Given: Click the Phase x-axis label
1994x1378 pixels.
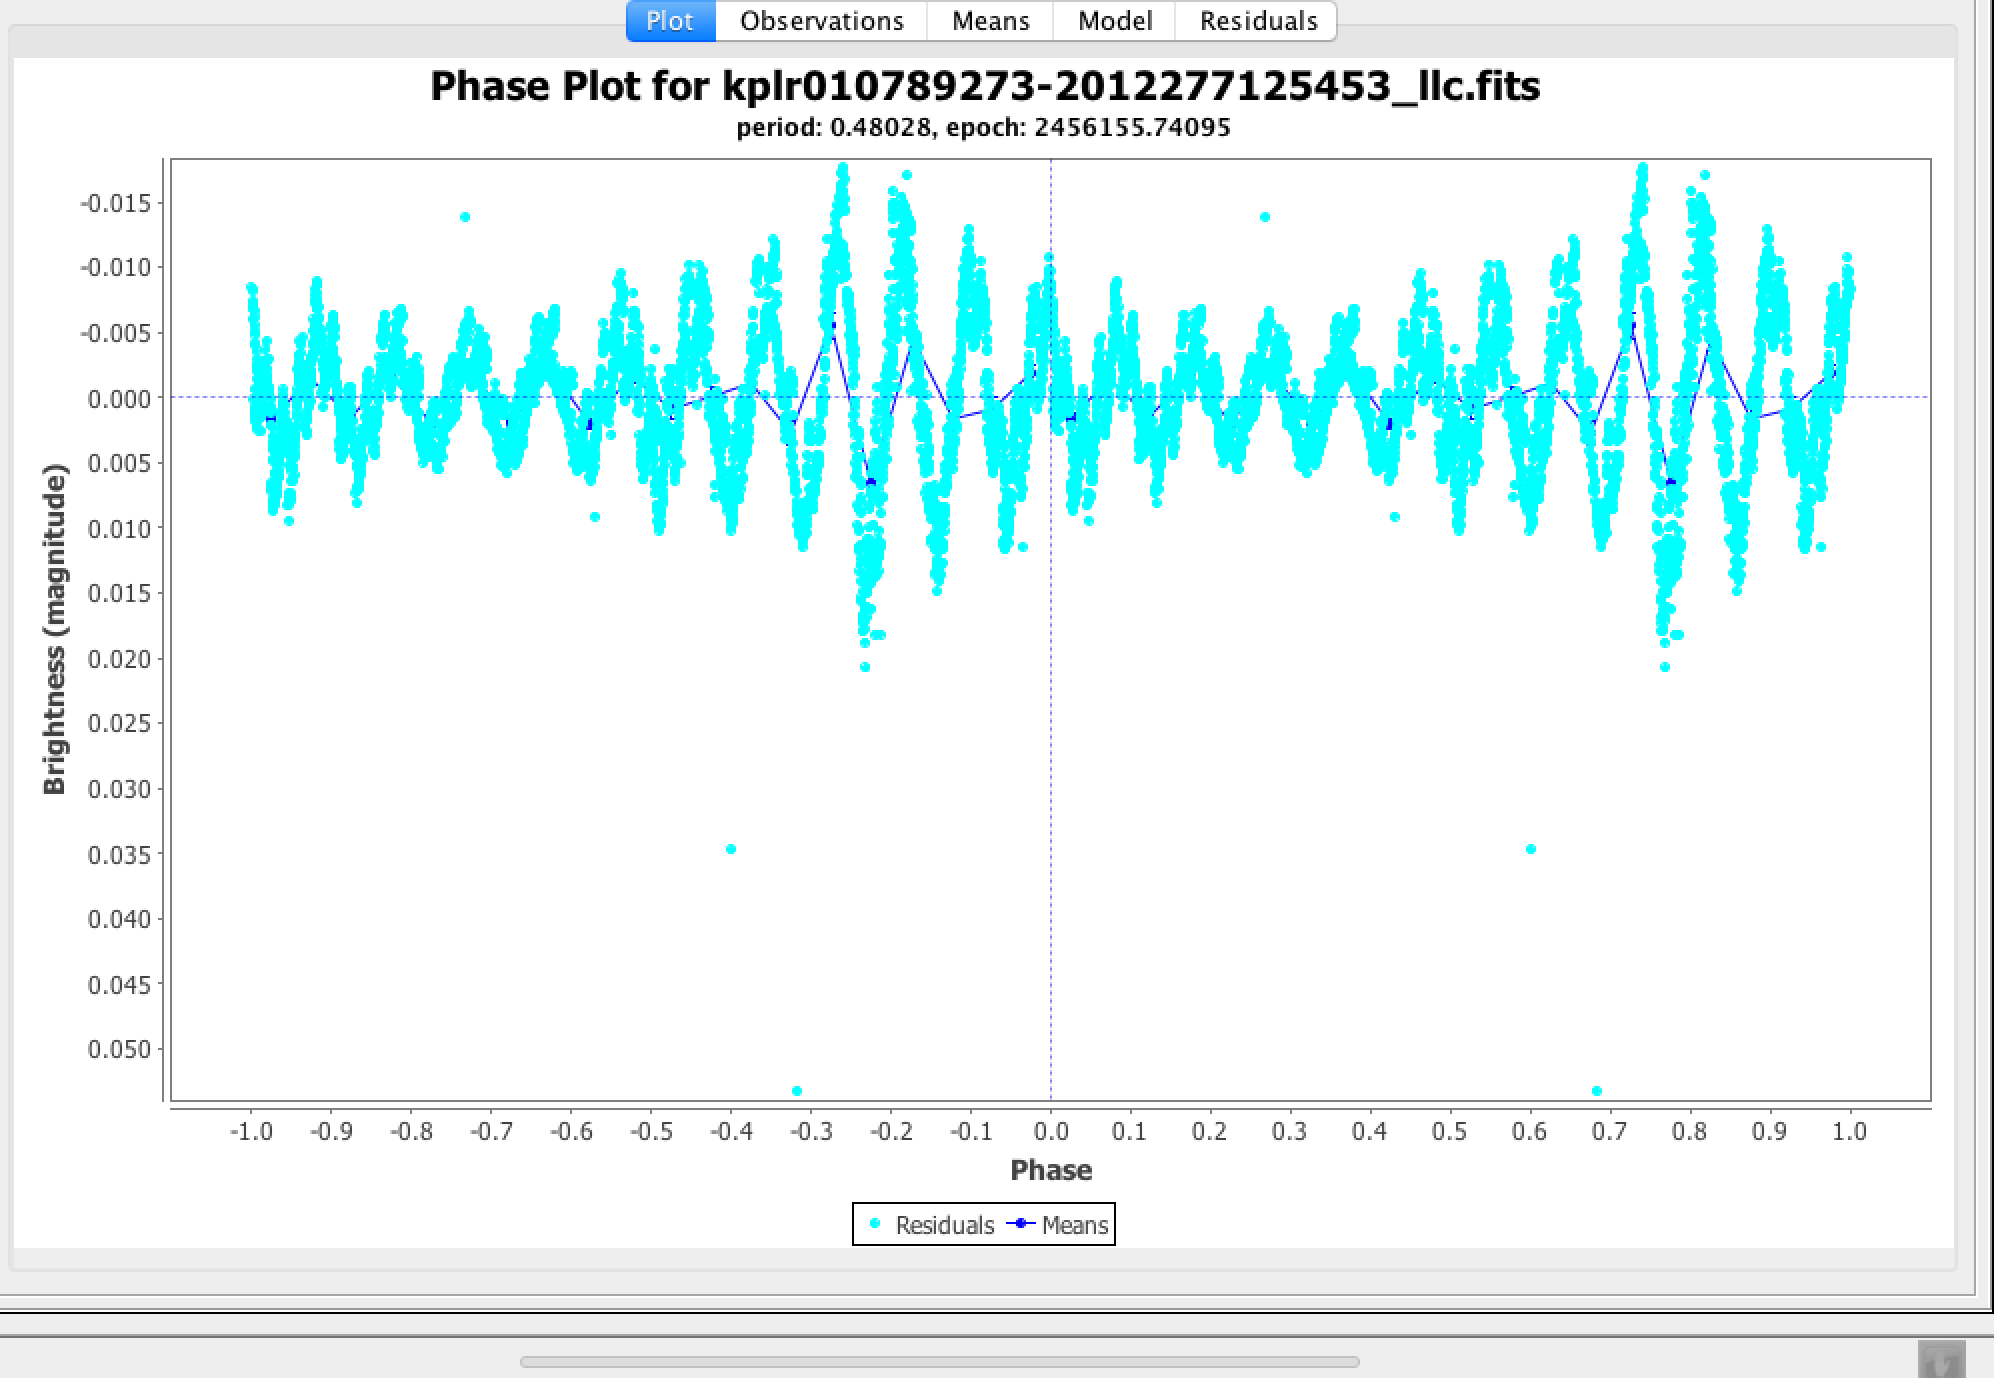Looking at the screenshot, I should click(x=1050, y=1170).
